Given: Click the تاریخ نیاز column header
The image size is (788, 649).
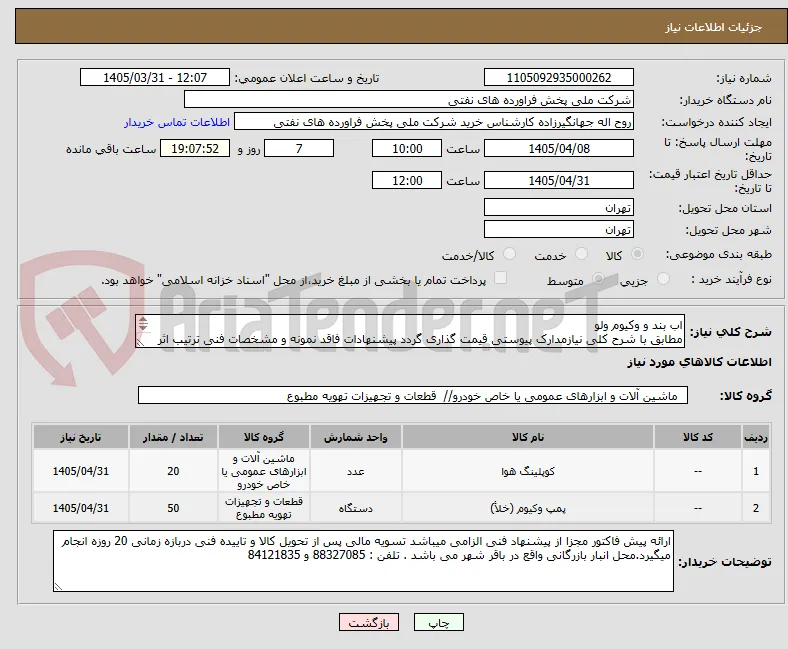Looking at the screenshot, I should 81,437.
